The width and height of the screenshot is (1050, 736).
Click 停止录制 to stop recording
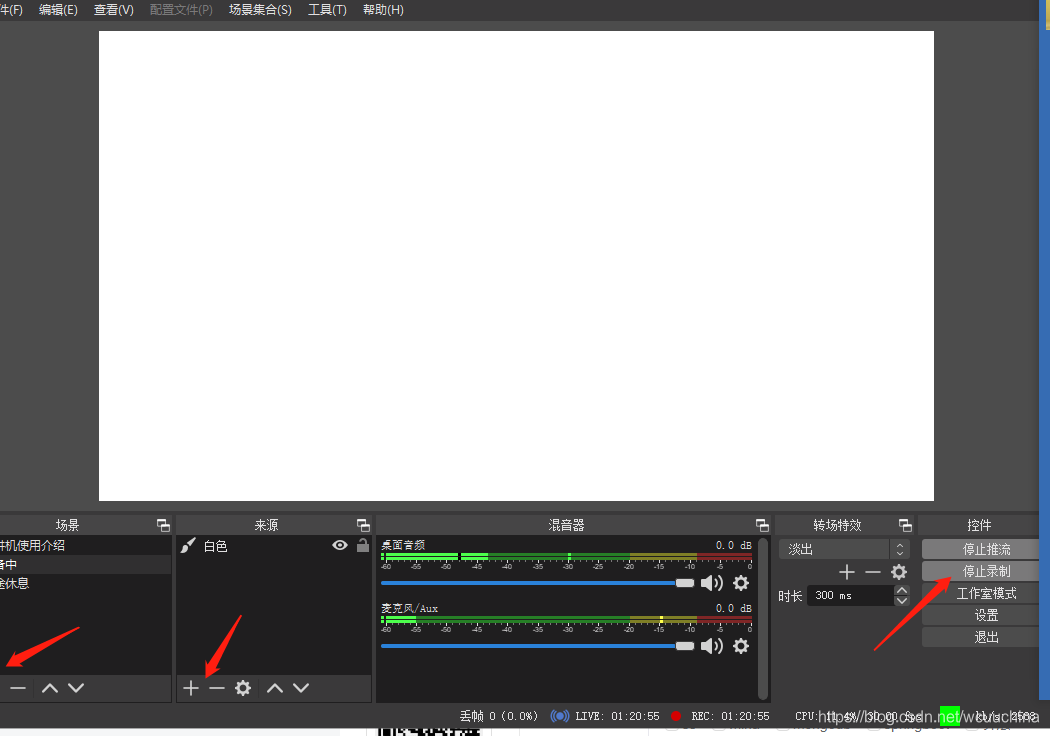(980, 571)
